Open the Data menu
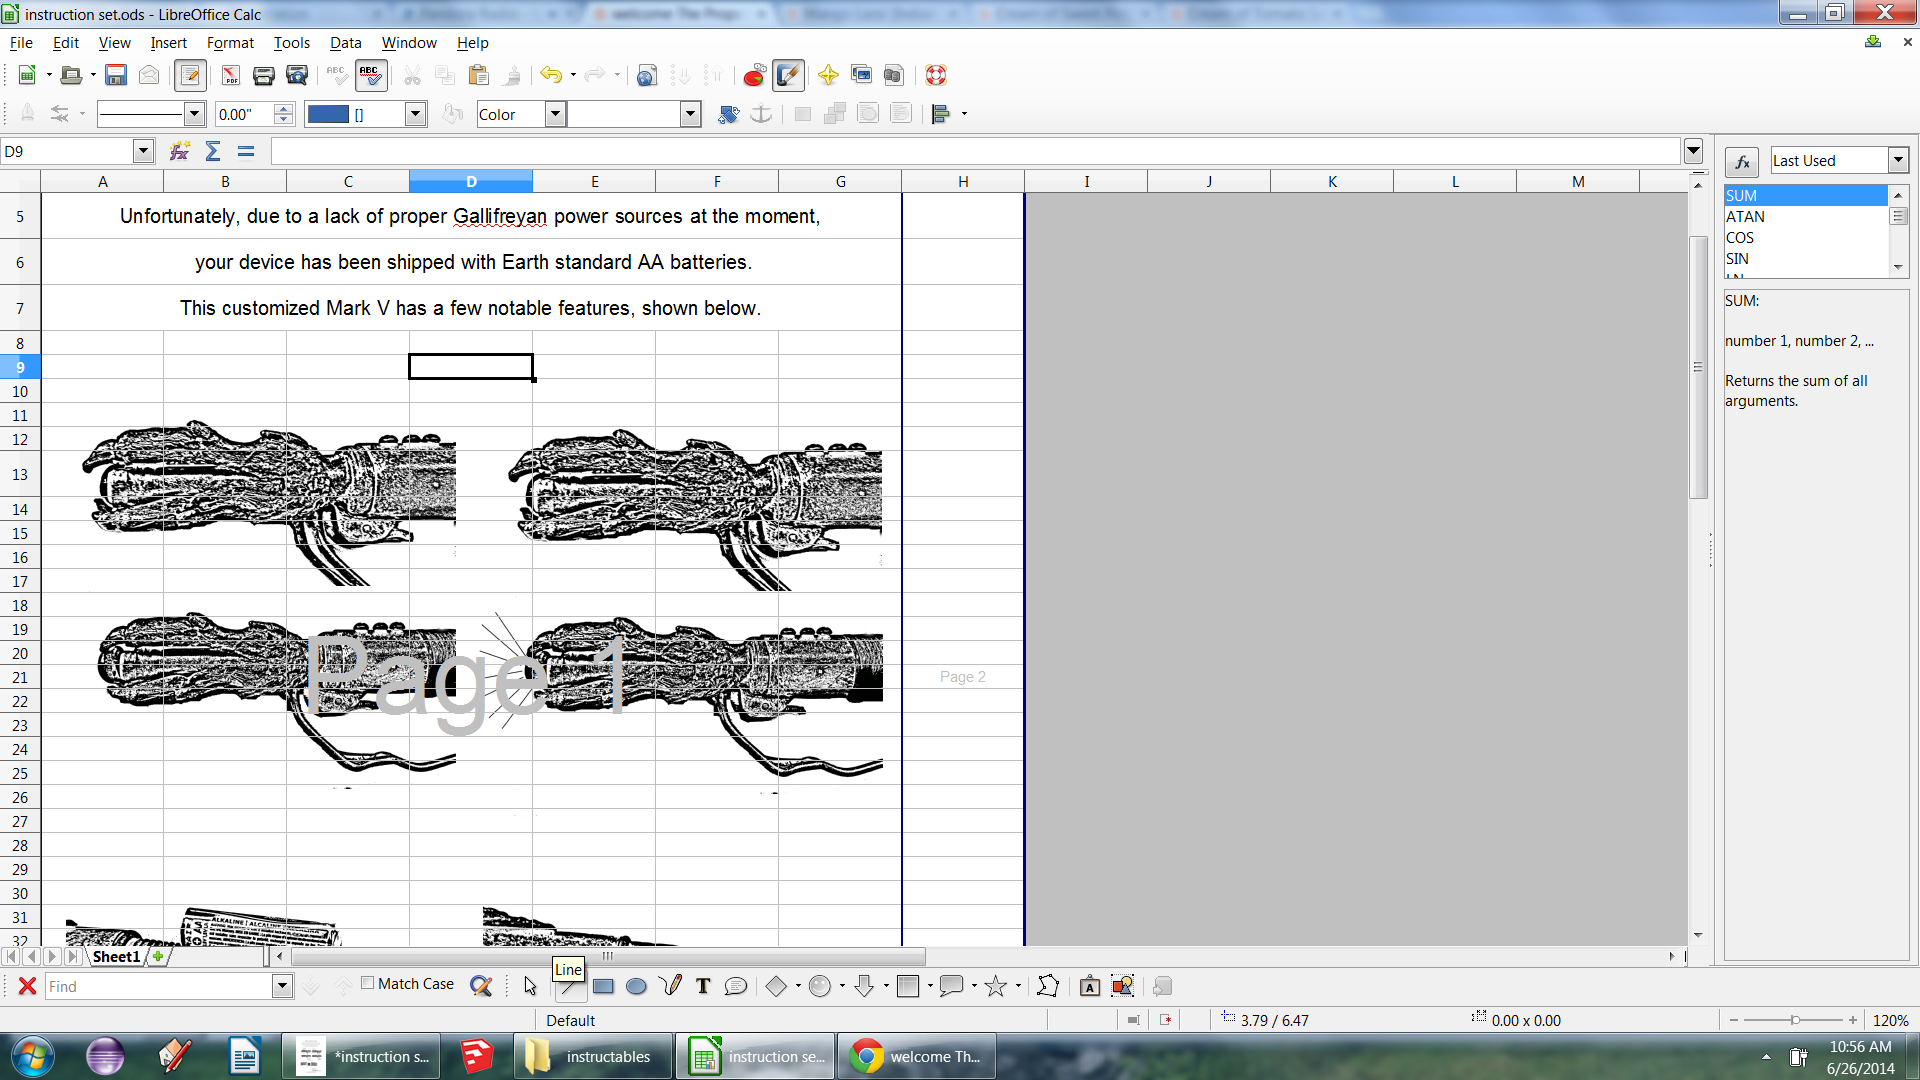1920x1080 pixels. click(x=345, y=43)
